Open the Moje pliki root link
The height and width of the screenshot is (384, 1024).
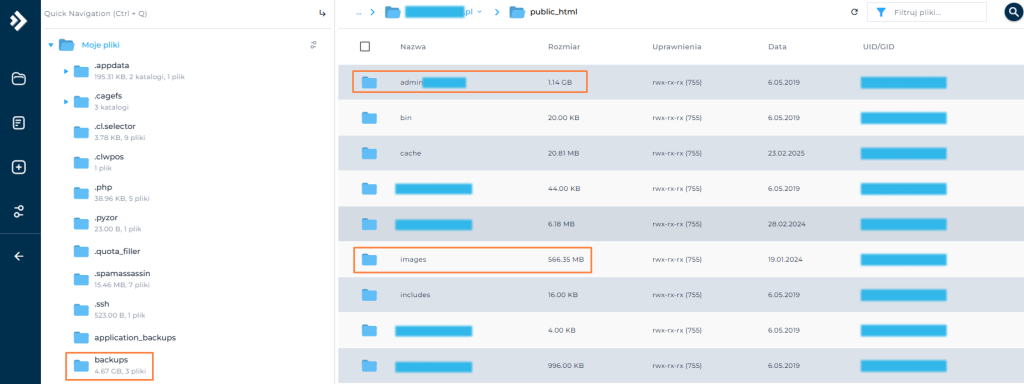[x=101, y=45]
